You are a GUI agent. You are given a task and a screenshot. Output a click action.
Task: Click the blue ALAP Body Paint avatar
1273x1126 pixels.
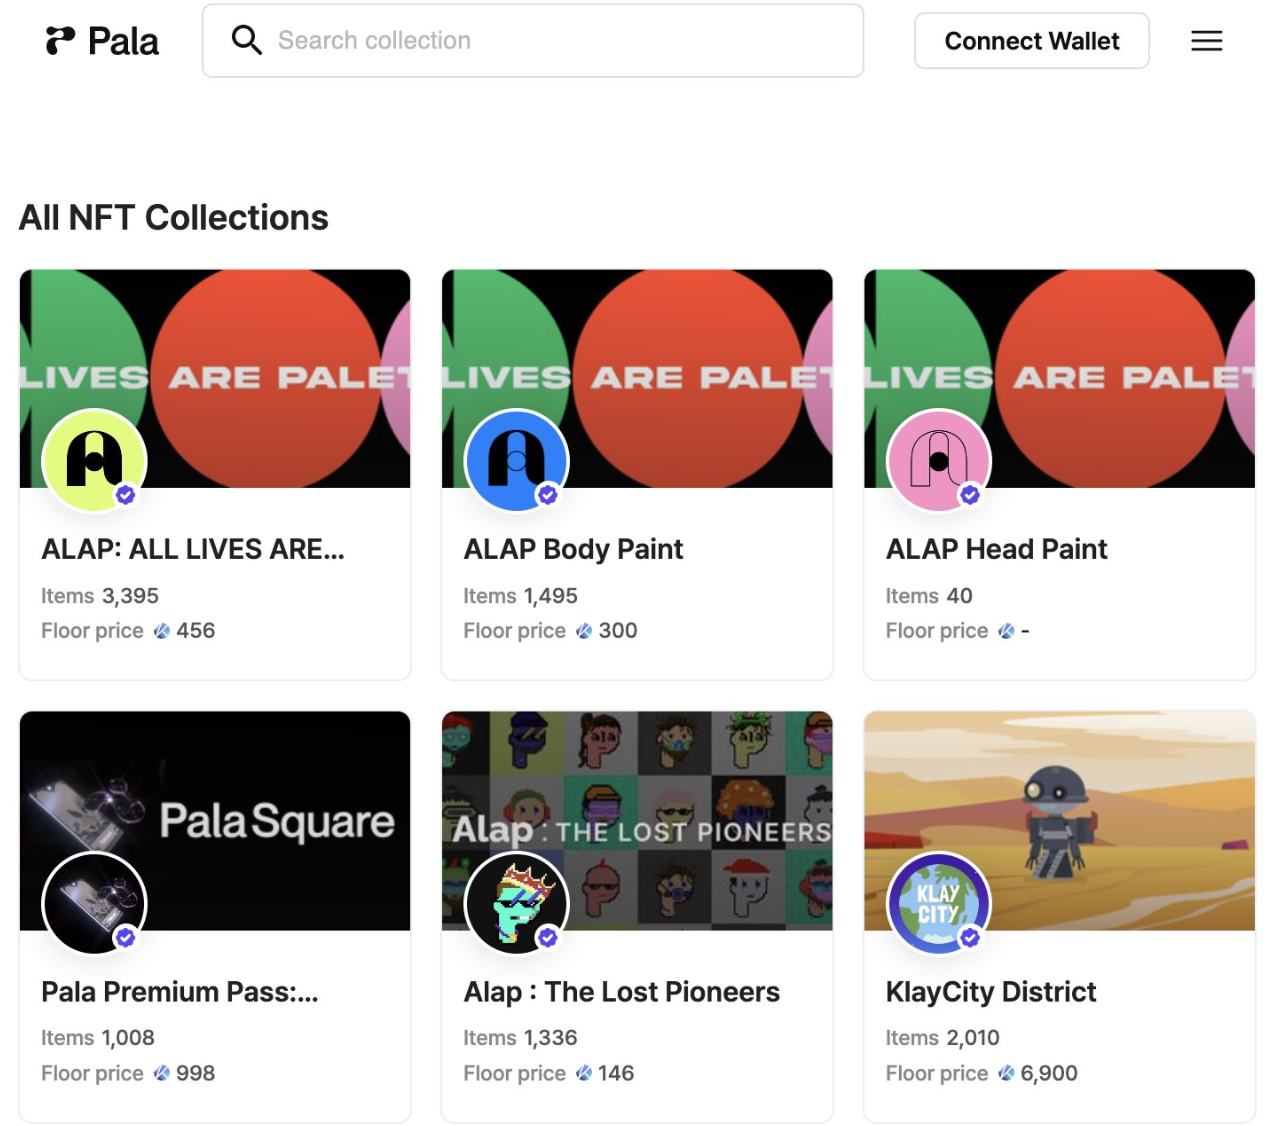click(516, 460)
